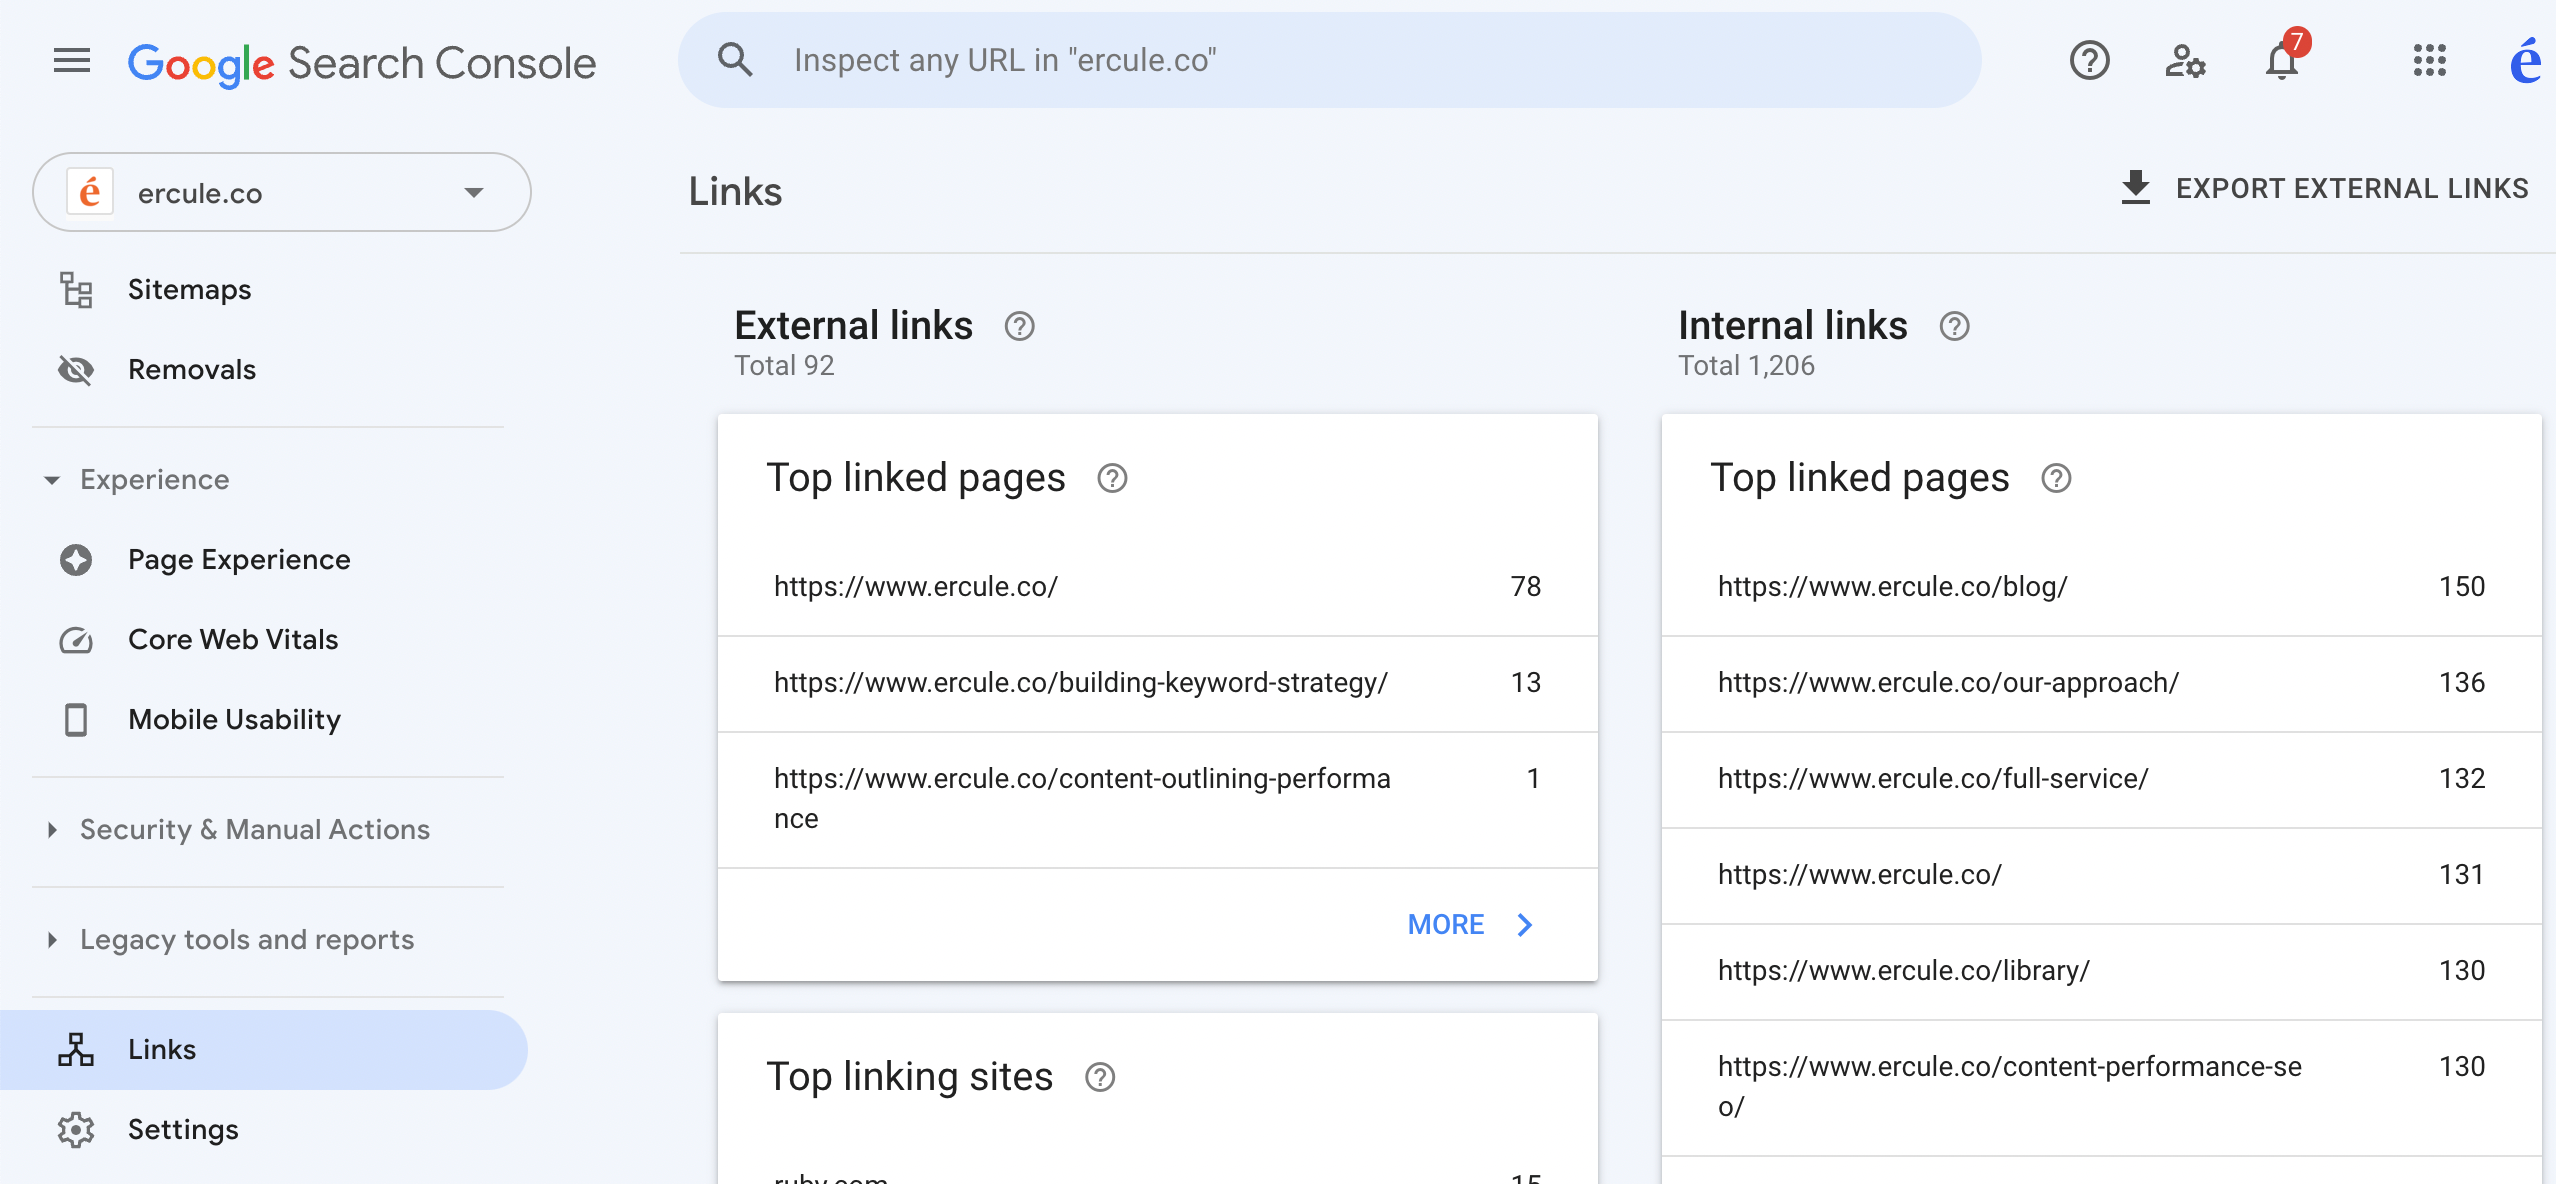Open the ercule.co property dropdown

click(x=281, y=192)
